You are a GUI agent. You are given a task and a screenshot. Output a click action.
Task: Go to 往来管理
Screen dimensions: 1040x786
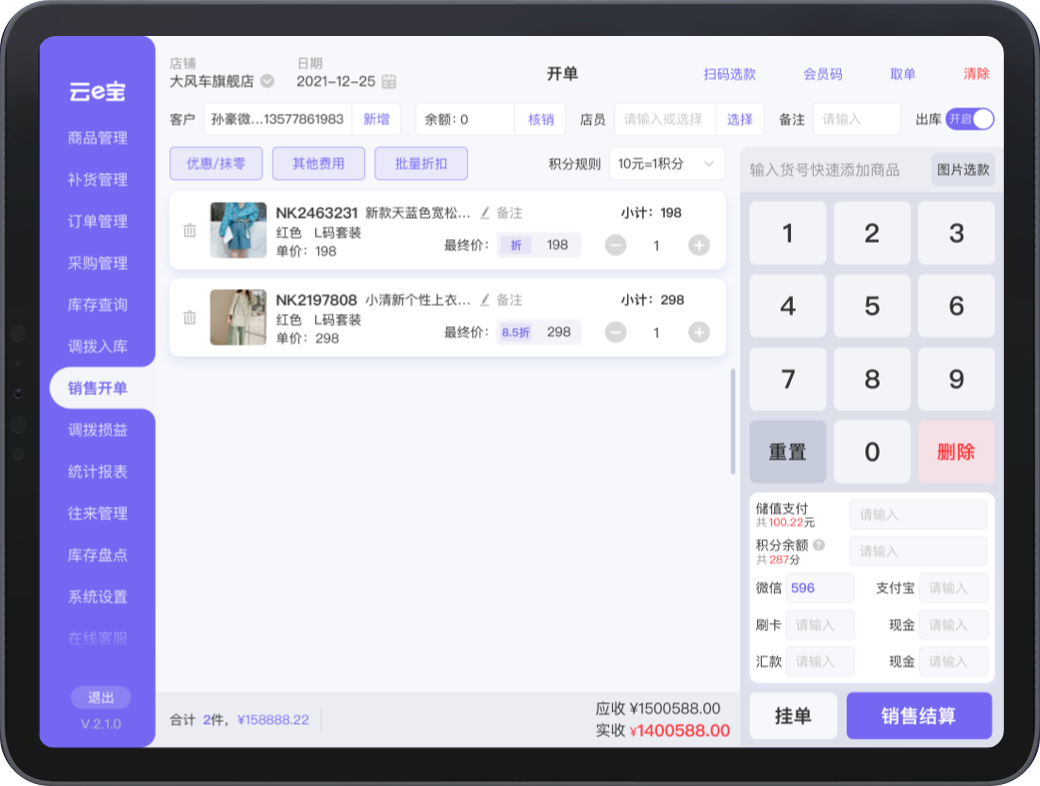click(x=98, y=513)
